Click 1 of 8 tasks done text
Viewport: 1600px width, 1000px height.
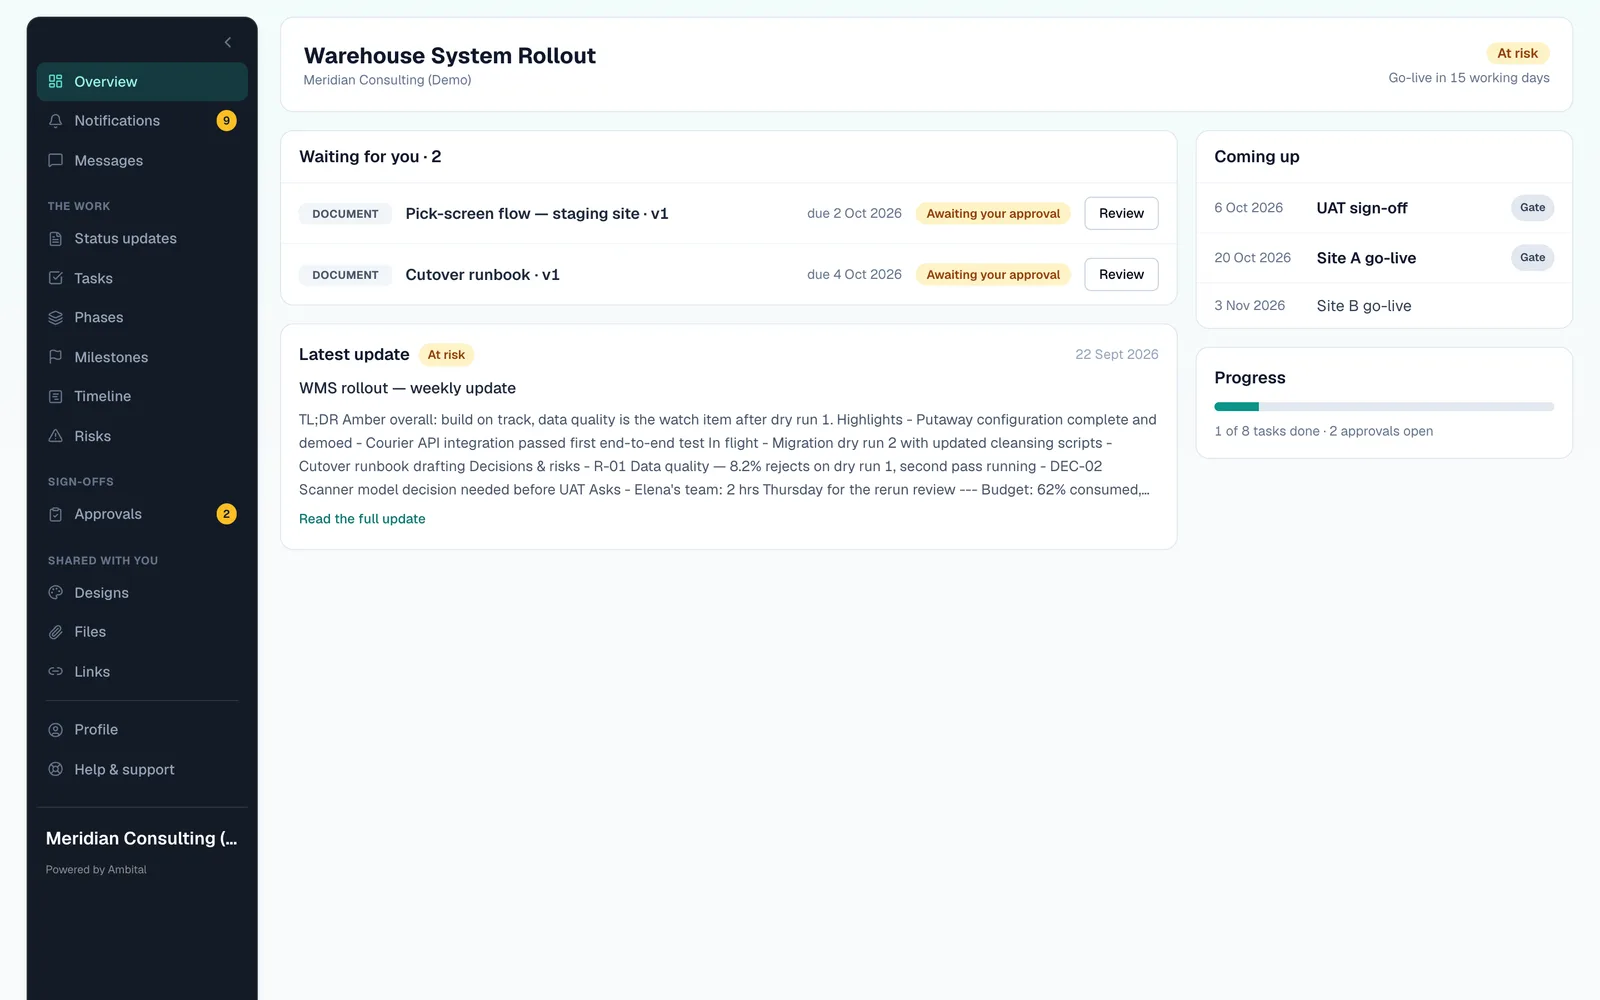[1267, 431]
